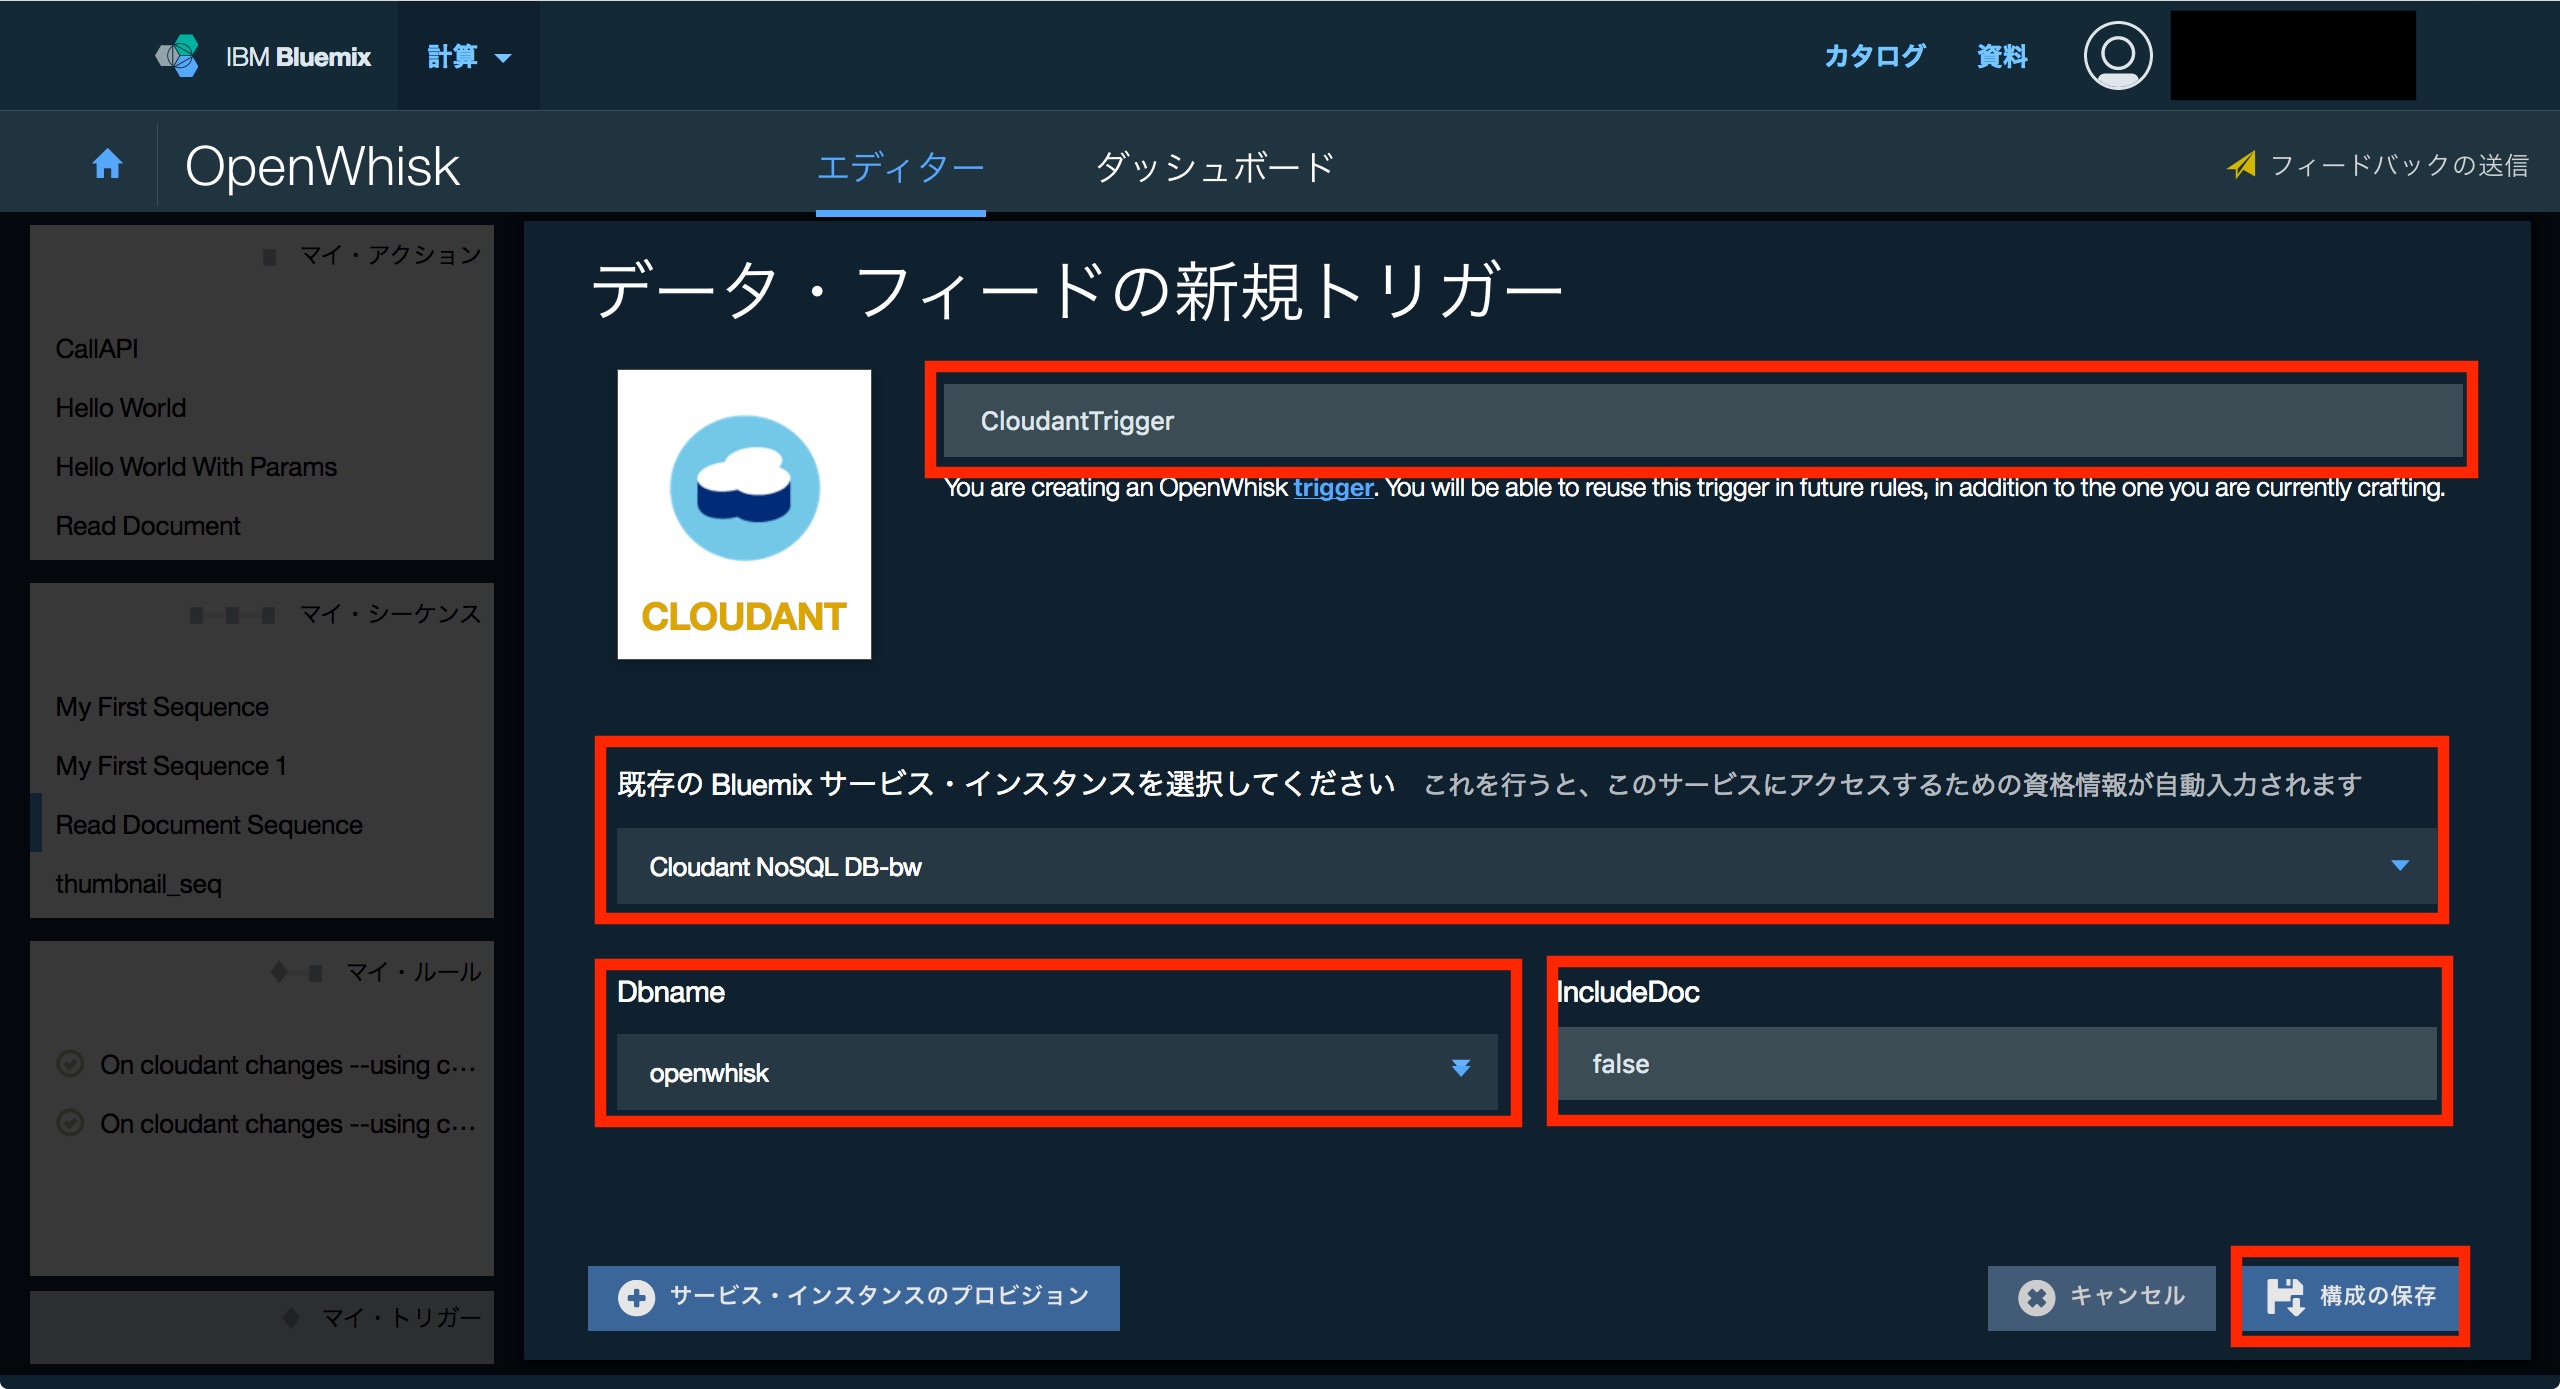The height and width of the screenshot is (1389, 2560).
Task: Open the カタログ menu link
Action: pos(1874,56)
